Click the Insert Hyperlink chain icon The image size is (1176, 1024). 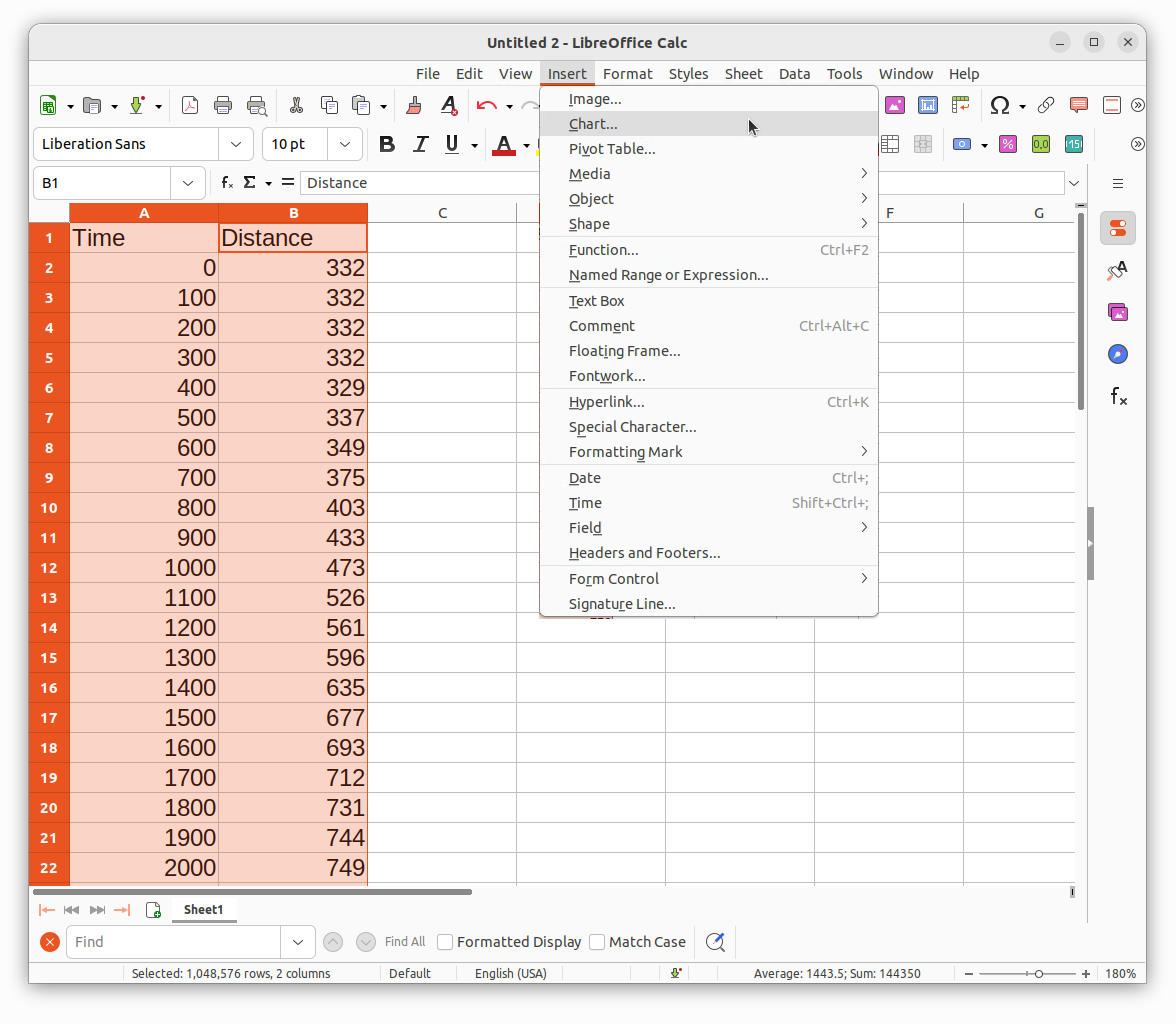tap(1046, 106)
